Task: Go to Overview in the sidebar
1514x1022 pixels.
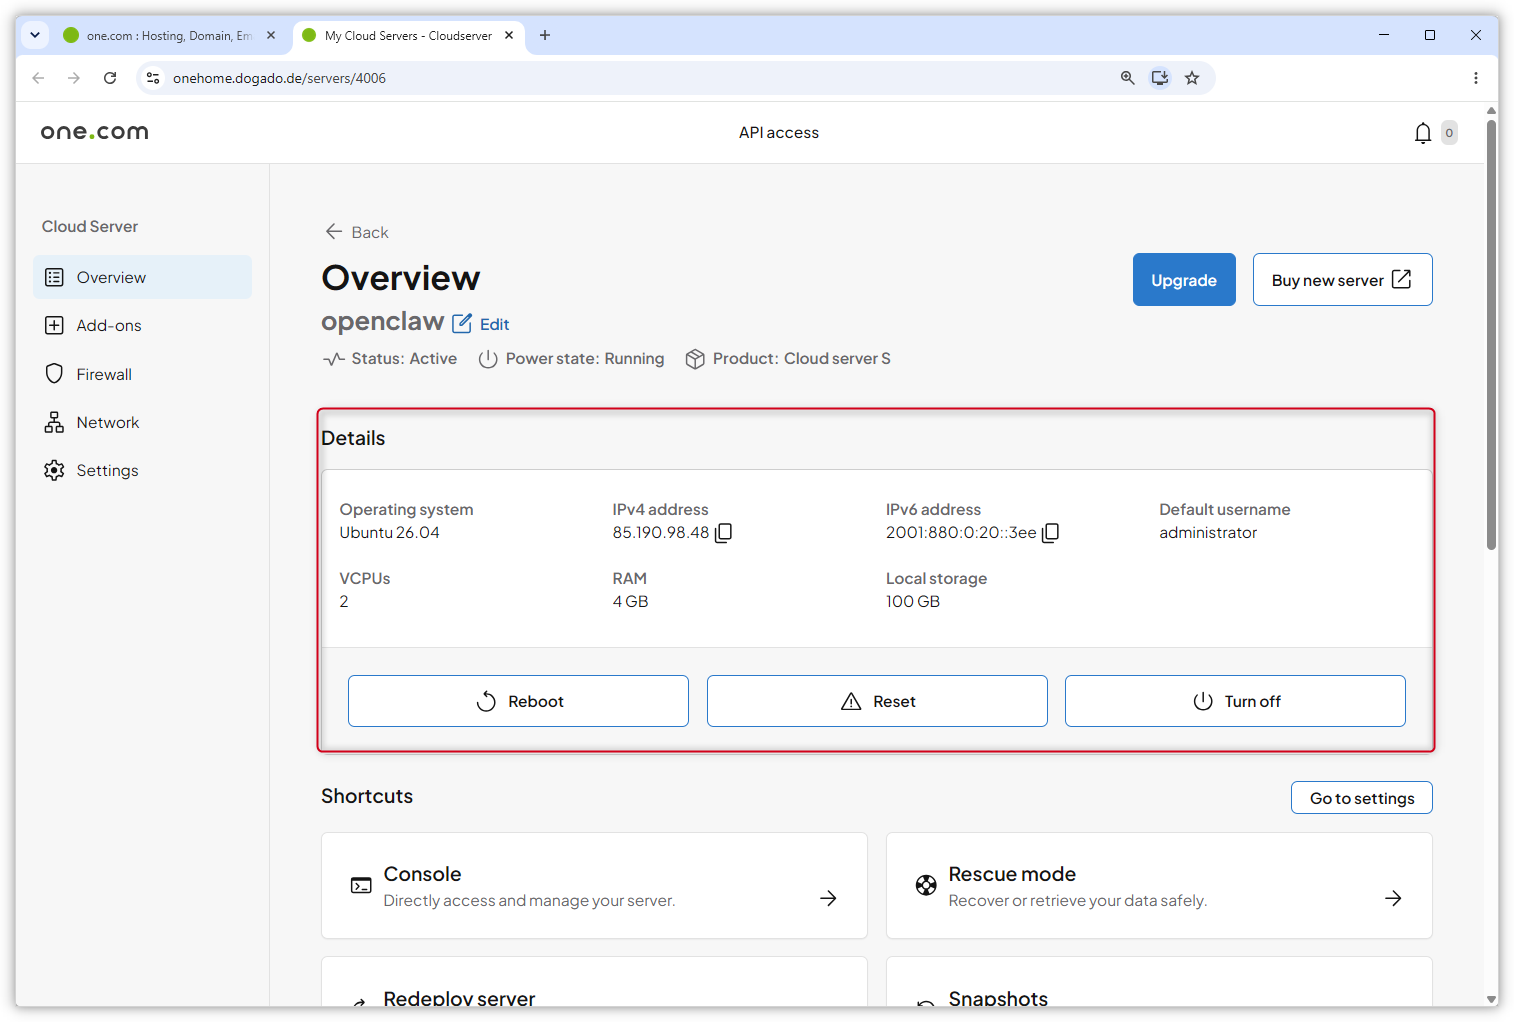Action: 143,277
